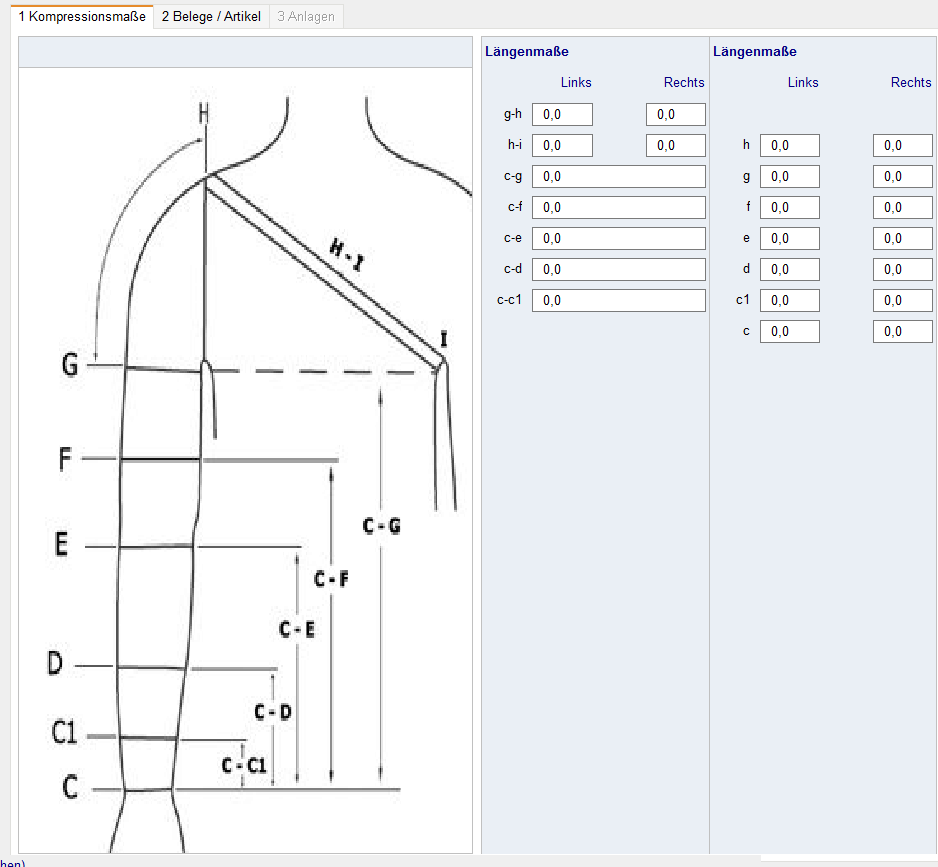Click the Links input field for g-h
The width and height of the screenshot is (938, 867).
562,115
